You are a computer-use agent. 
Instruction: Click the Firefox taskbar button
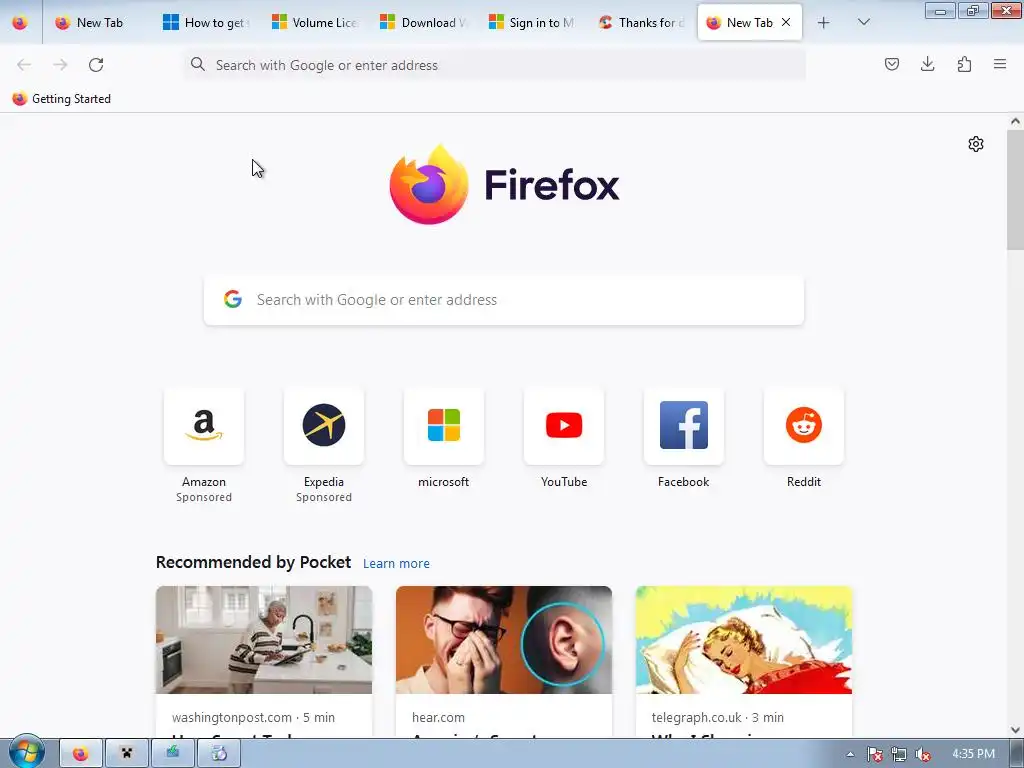pyautogui.click(x=80, y=754)
